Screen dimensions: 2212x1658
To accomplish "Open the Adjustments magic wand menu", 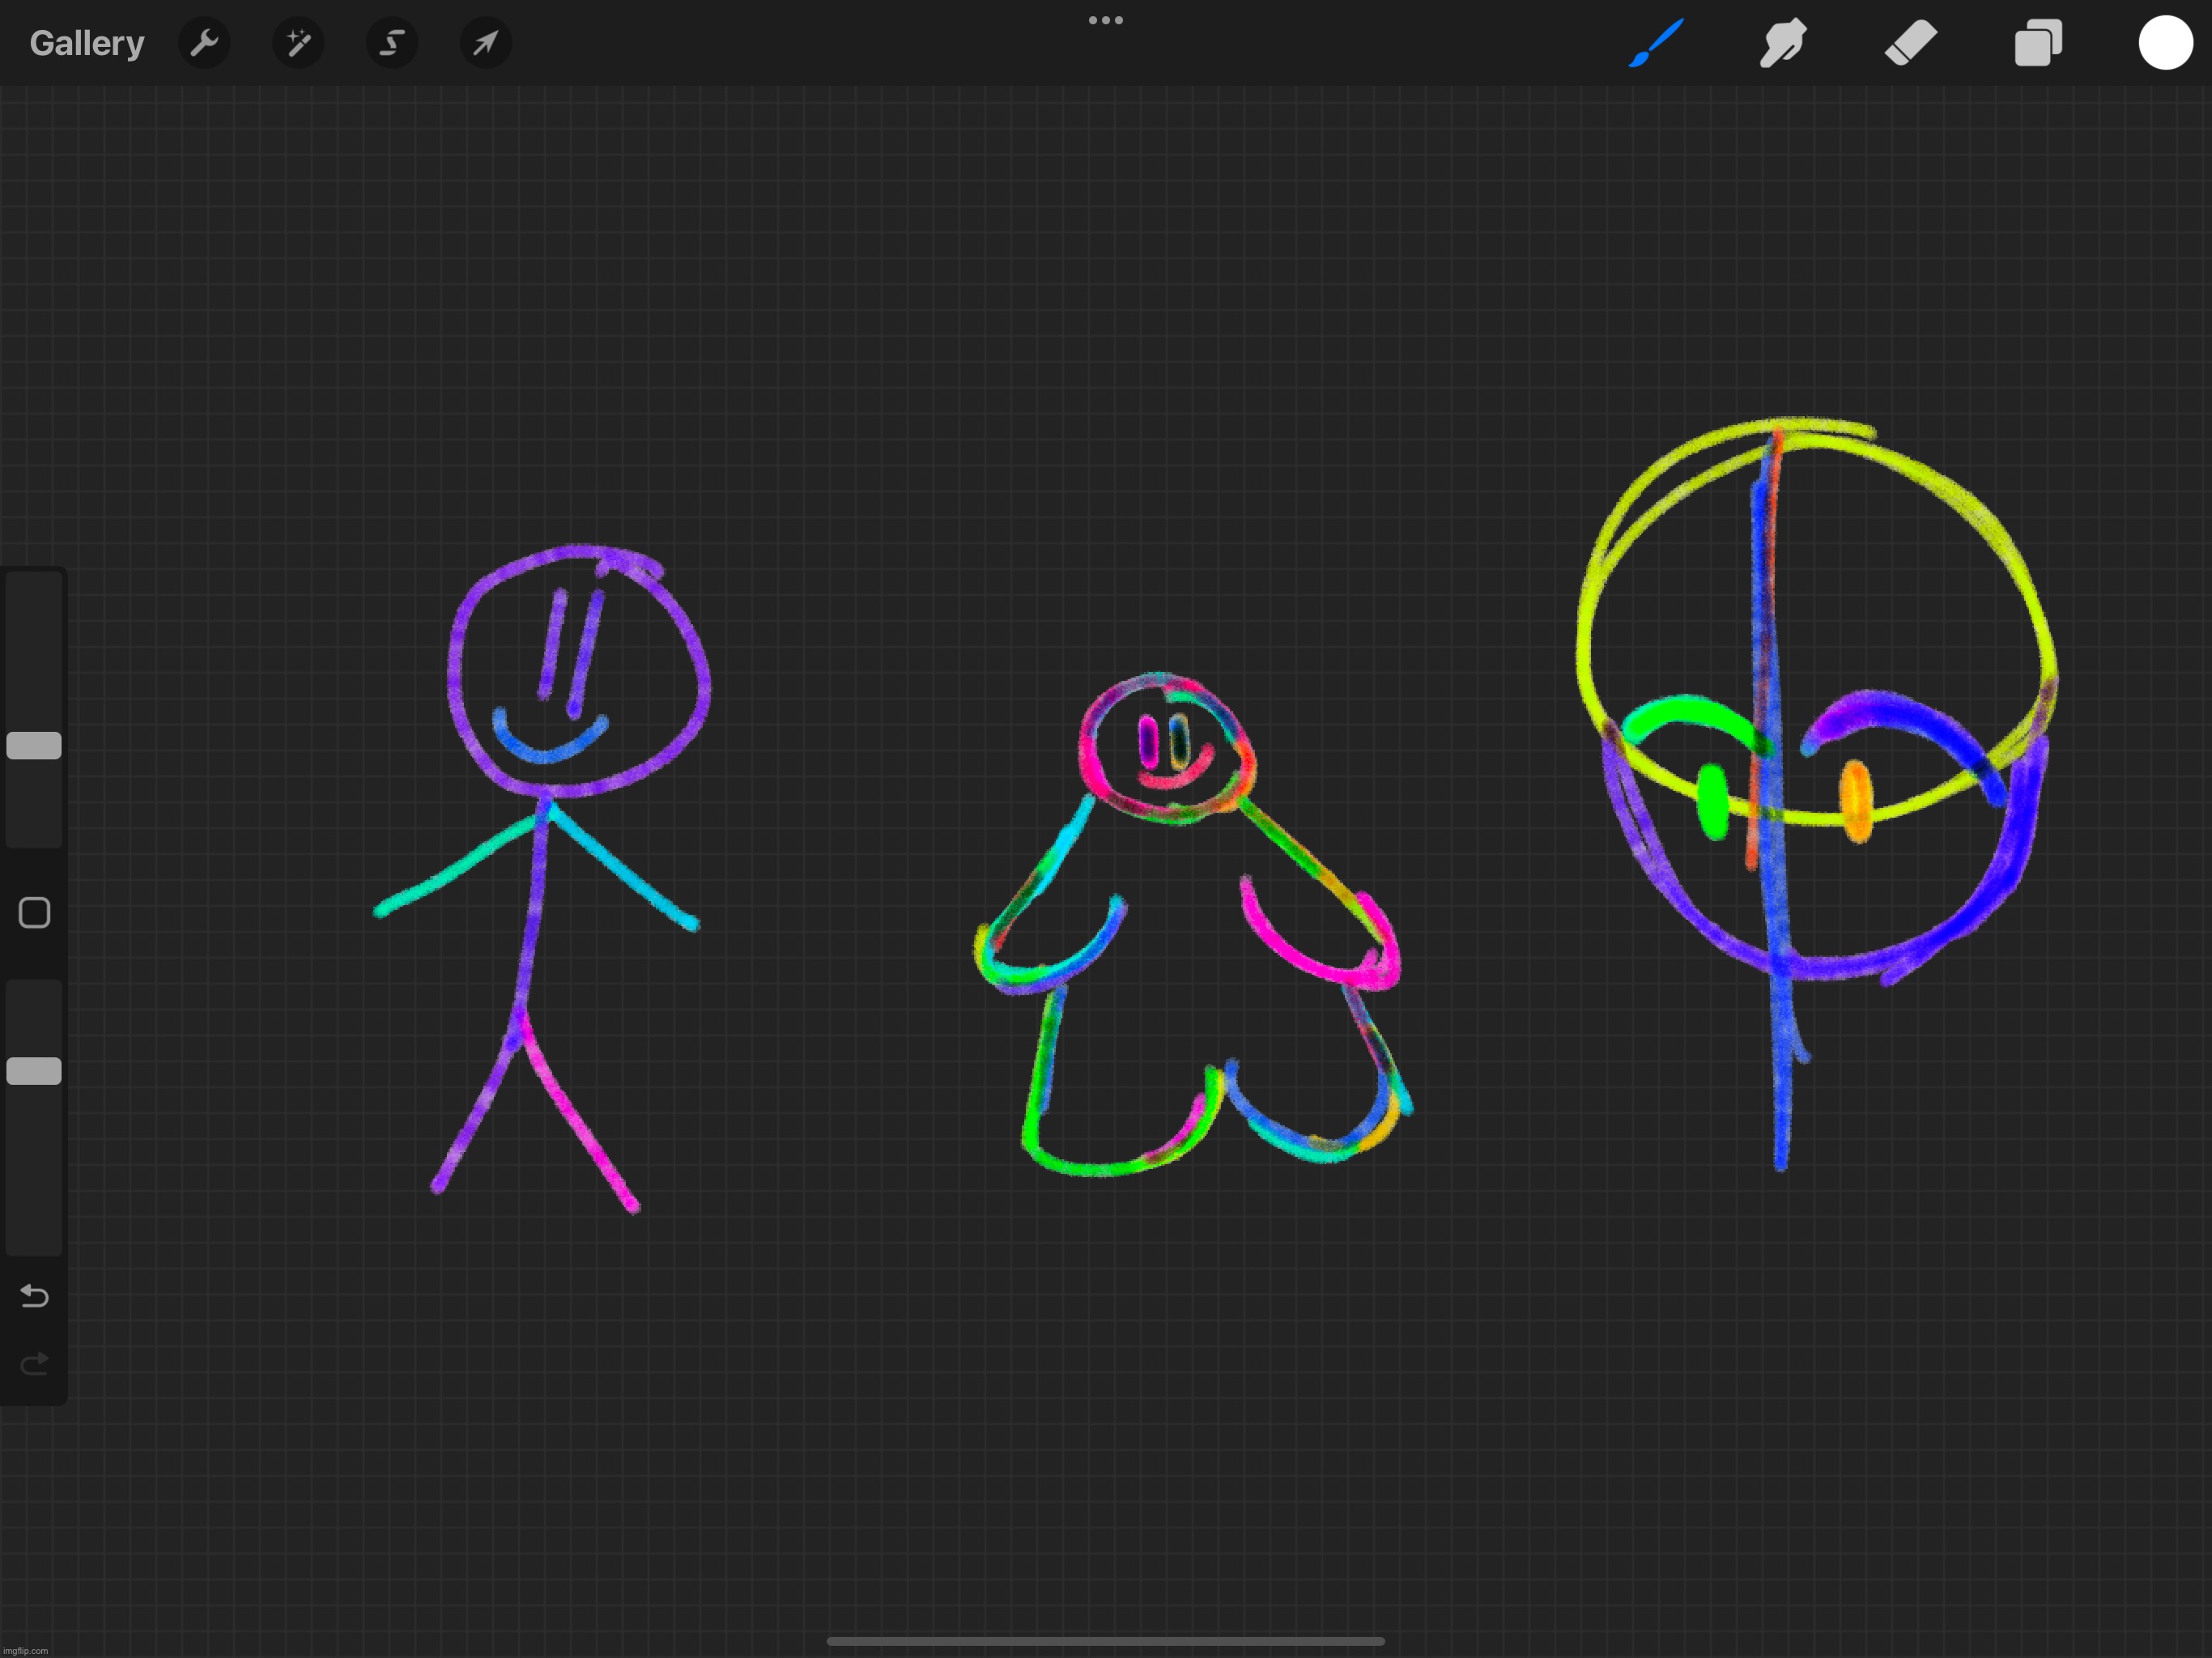I will (298, 43).
